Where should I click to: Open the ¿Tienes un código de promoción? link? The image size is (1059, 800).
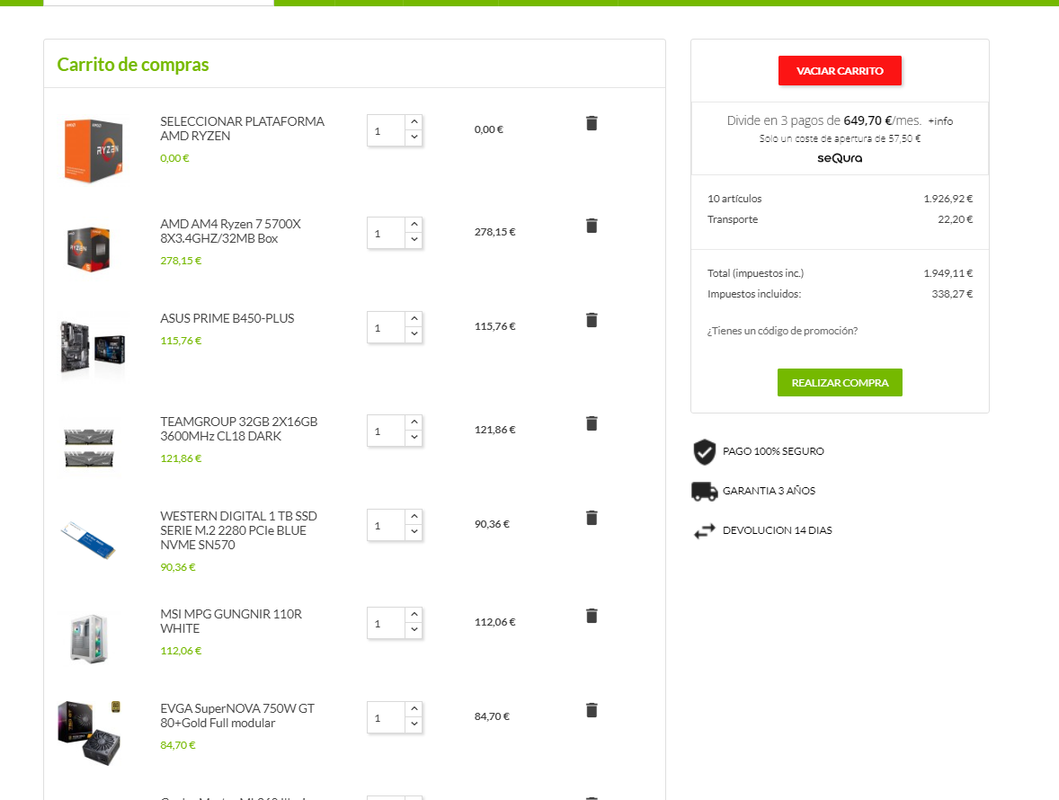pyautogui.click(x=782, y=331)
